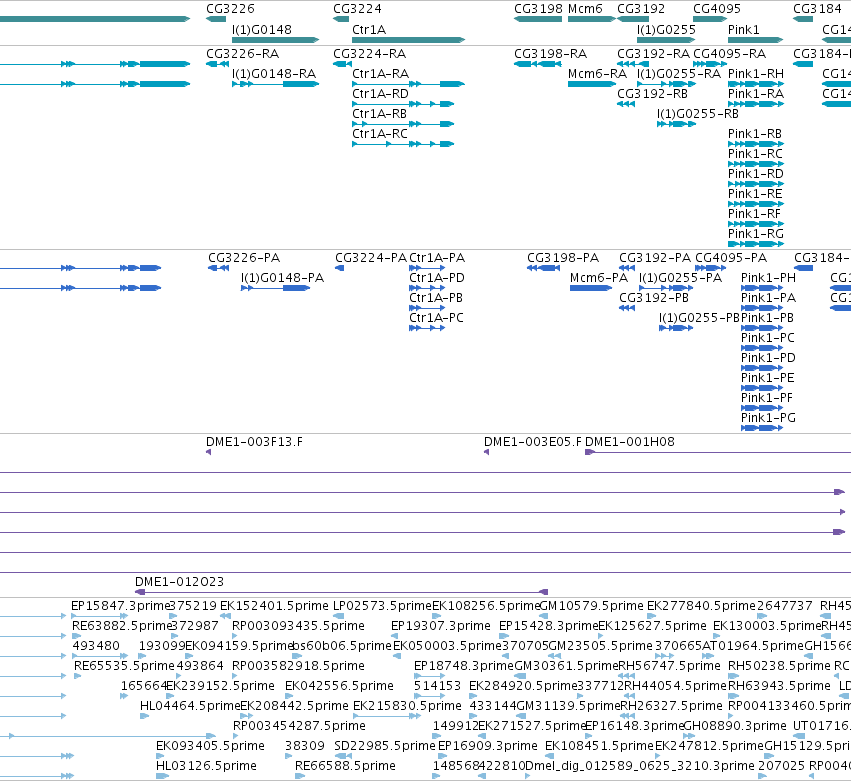Click the l(1)G0148-RA transcript label
This screenshot has width=851, height=781.
tap(274, 74)
